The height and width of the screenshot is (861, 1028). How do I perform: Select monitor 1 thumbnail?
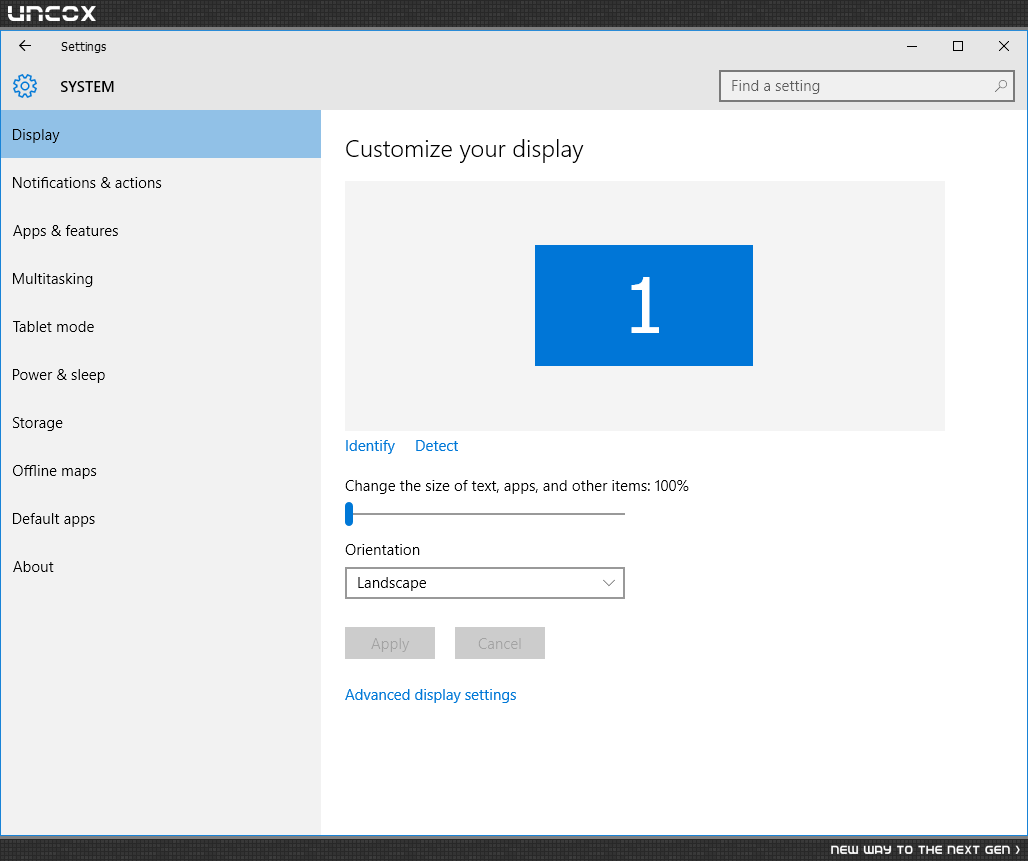(643, 305)
